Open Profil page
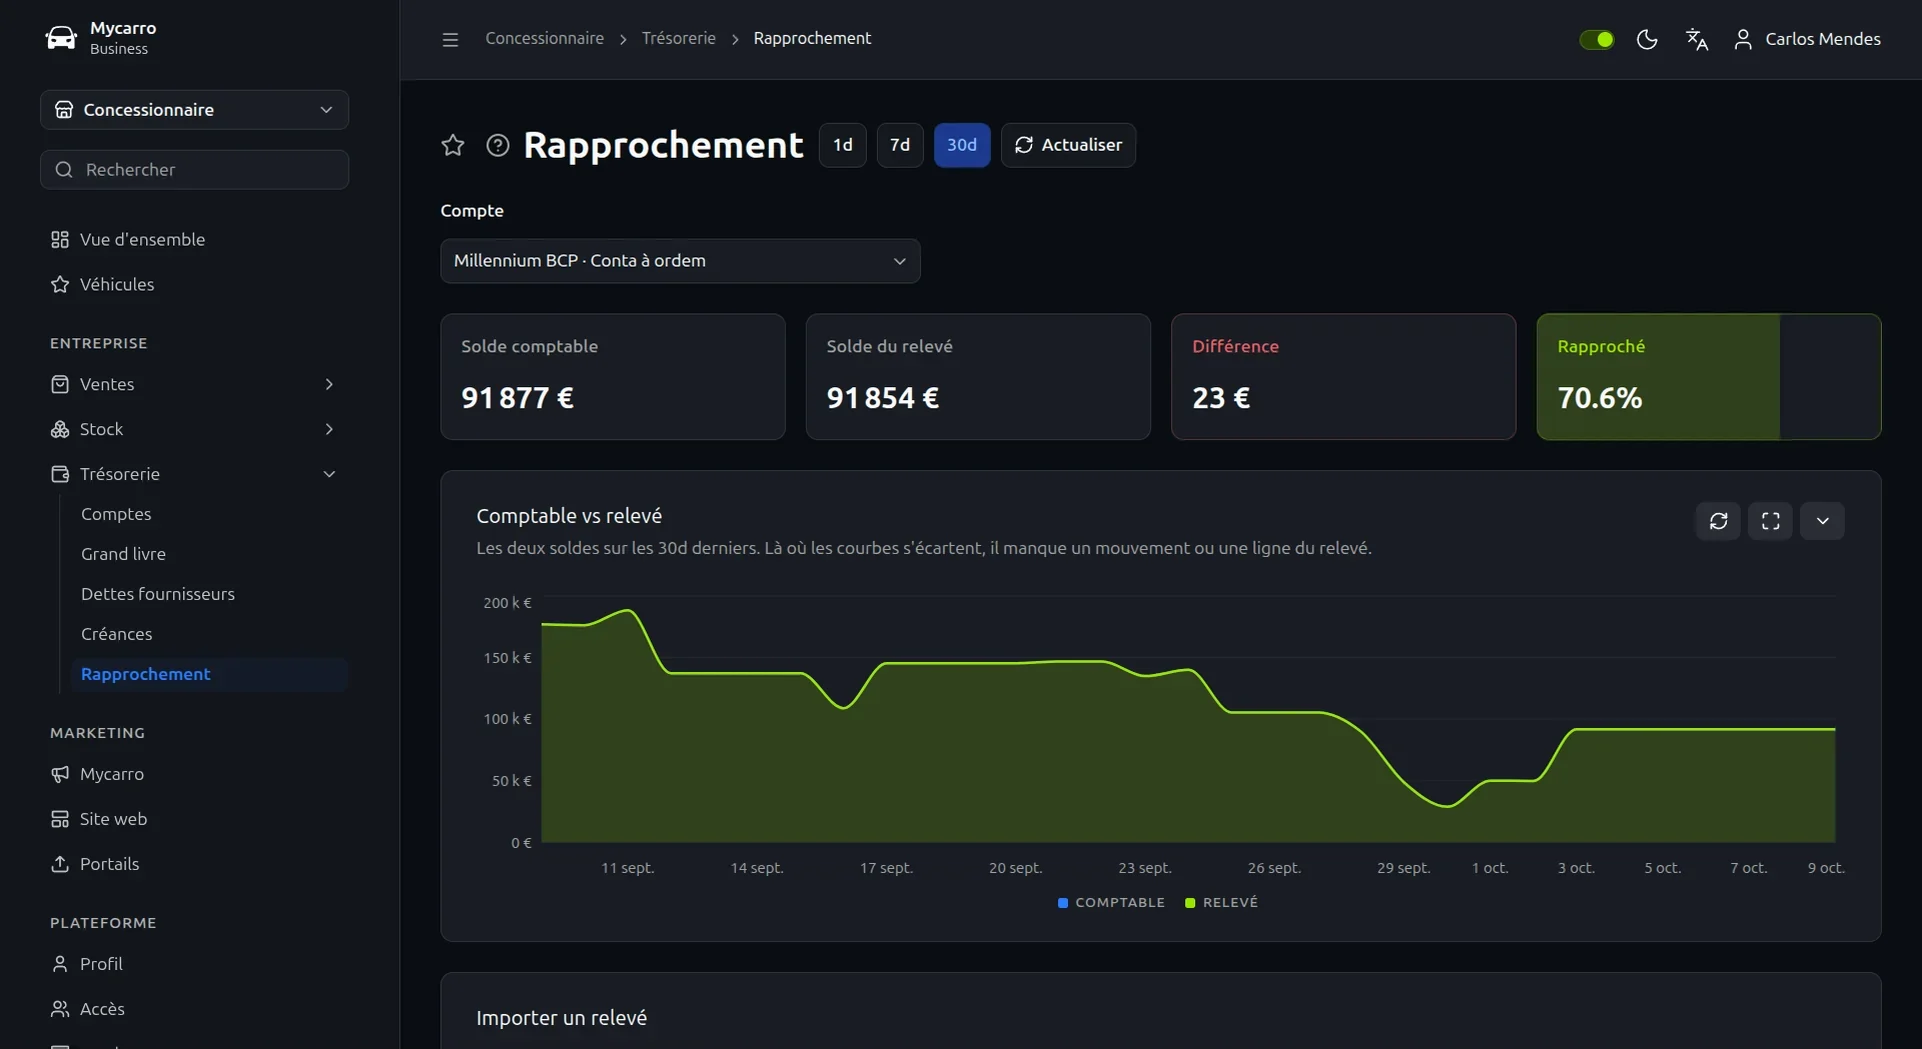Viewport: 1922px width, 1049px height. click(194, 964)
